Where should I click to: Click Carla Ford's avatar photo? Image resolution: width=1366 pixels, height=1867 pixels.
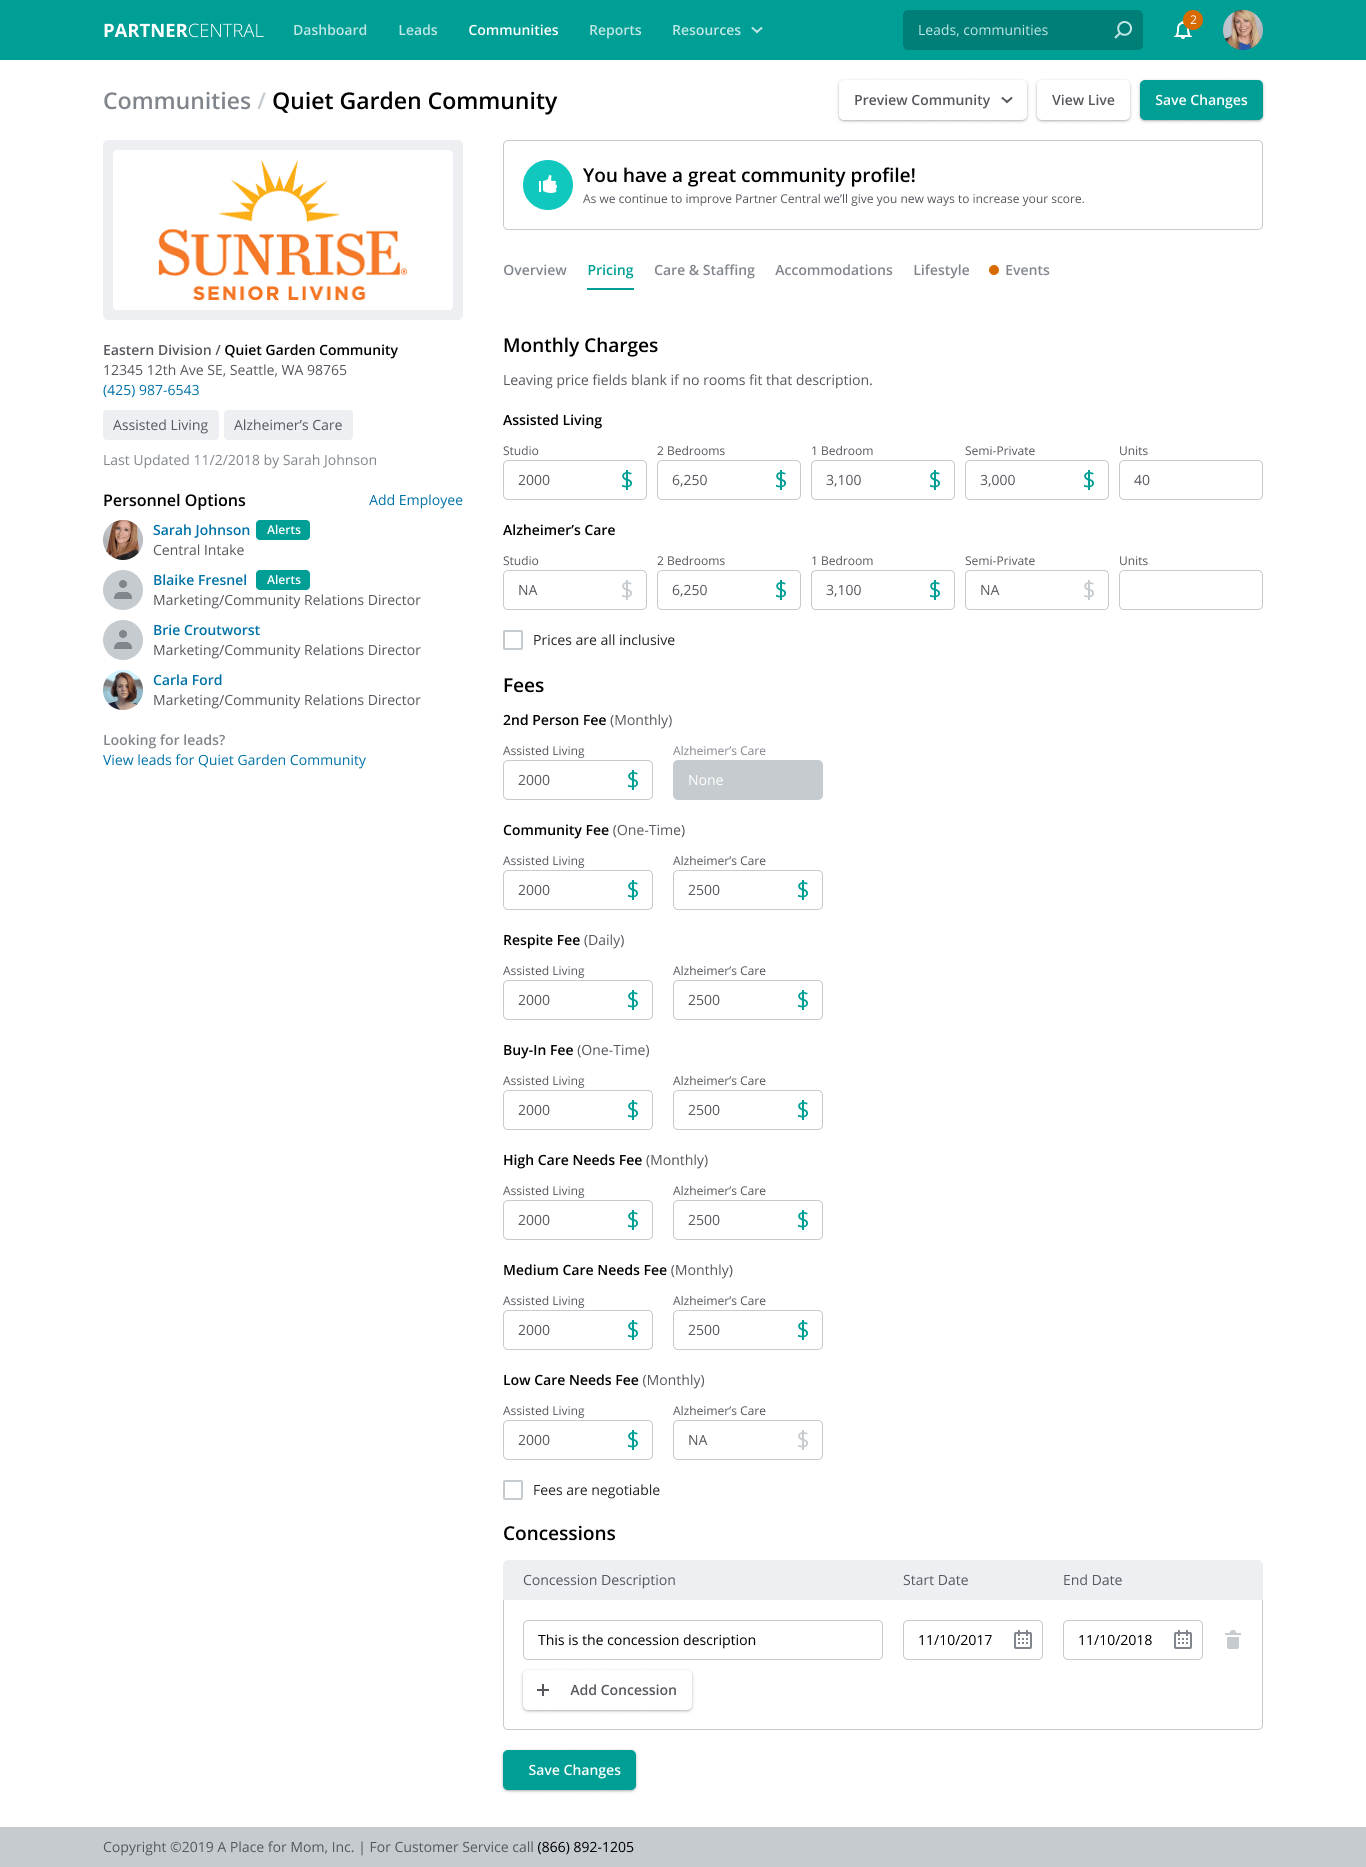tap(123, 690)
